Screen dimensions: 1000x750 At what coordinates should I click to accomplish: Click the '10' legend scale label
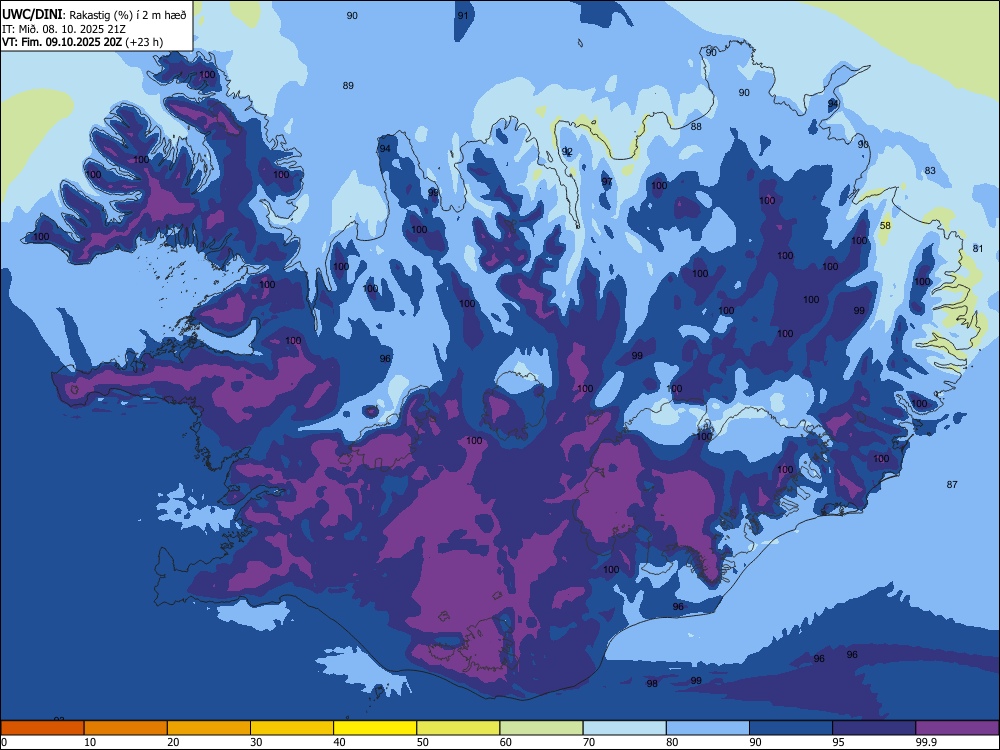[91, 742]
